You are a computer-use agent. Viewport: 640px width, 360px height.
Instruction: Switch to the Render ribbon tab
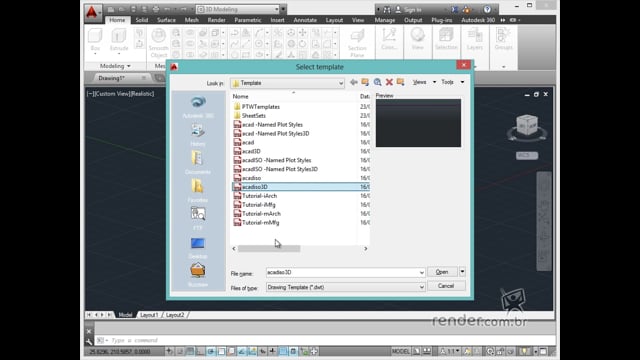coord(216,20)
